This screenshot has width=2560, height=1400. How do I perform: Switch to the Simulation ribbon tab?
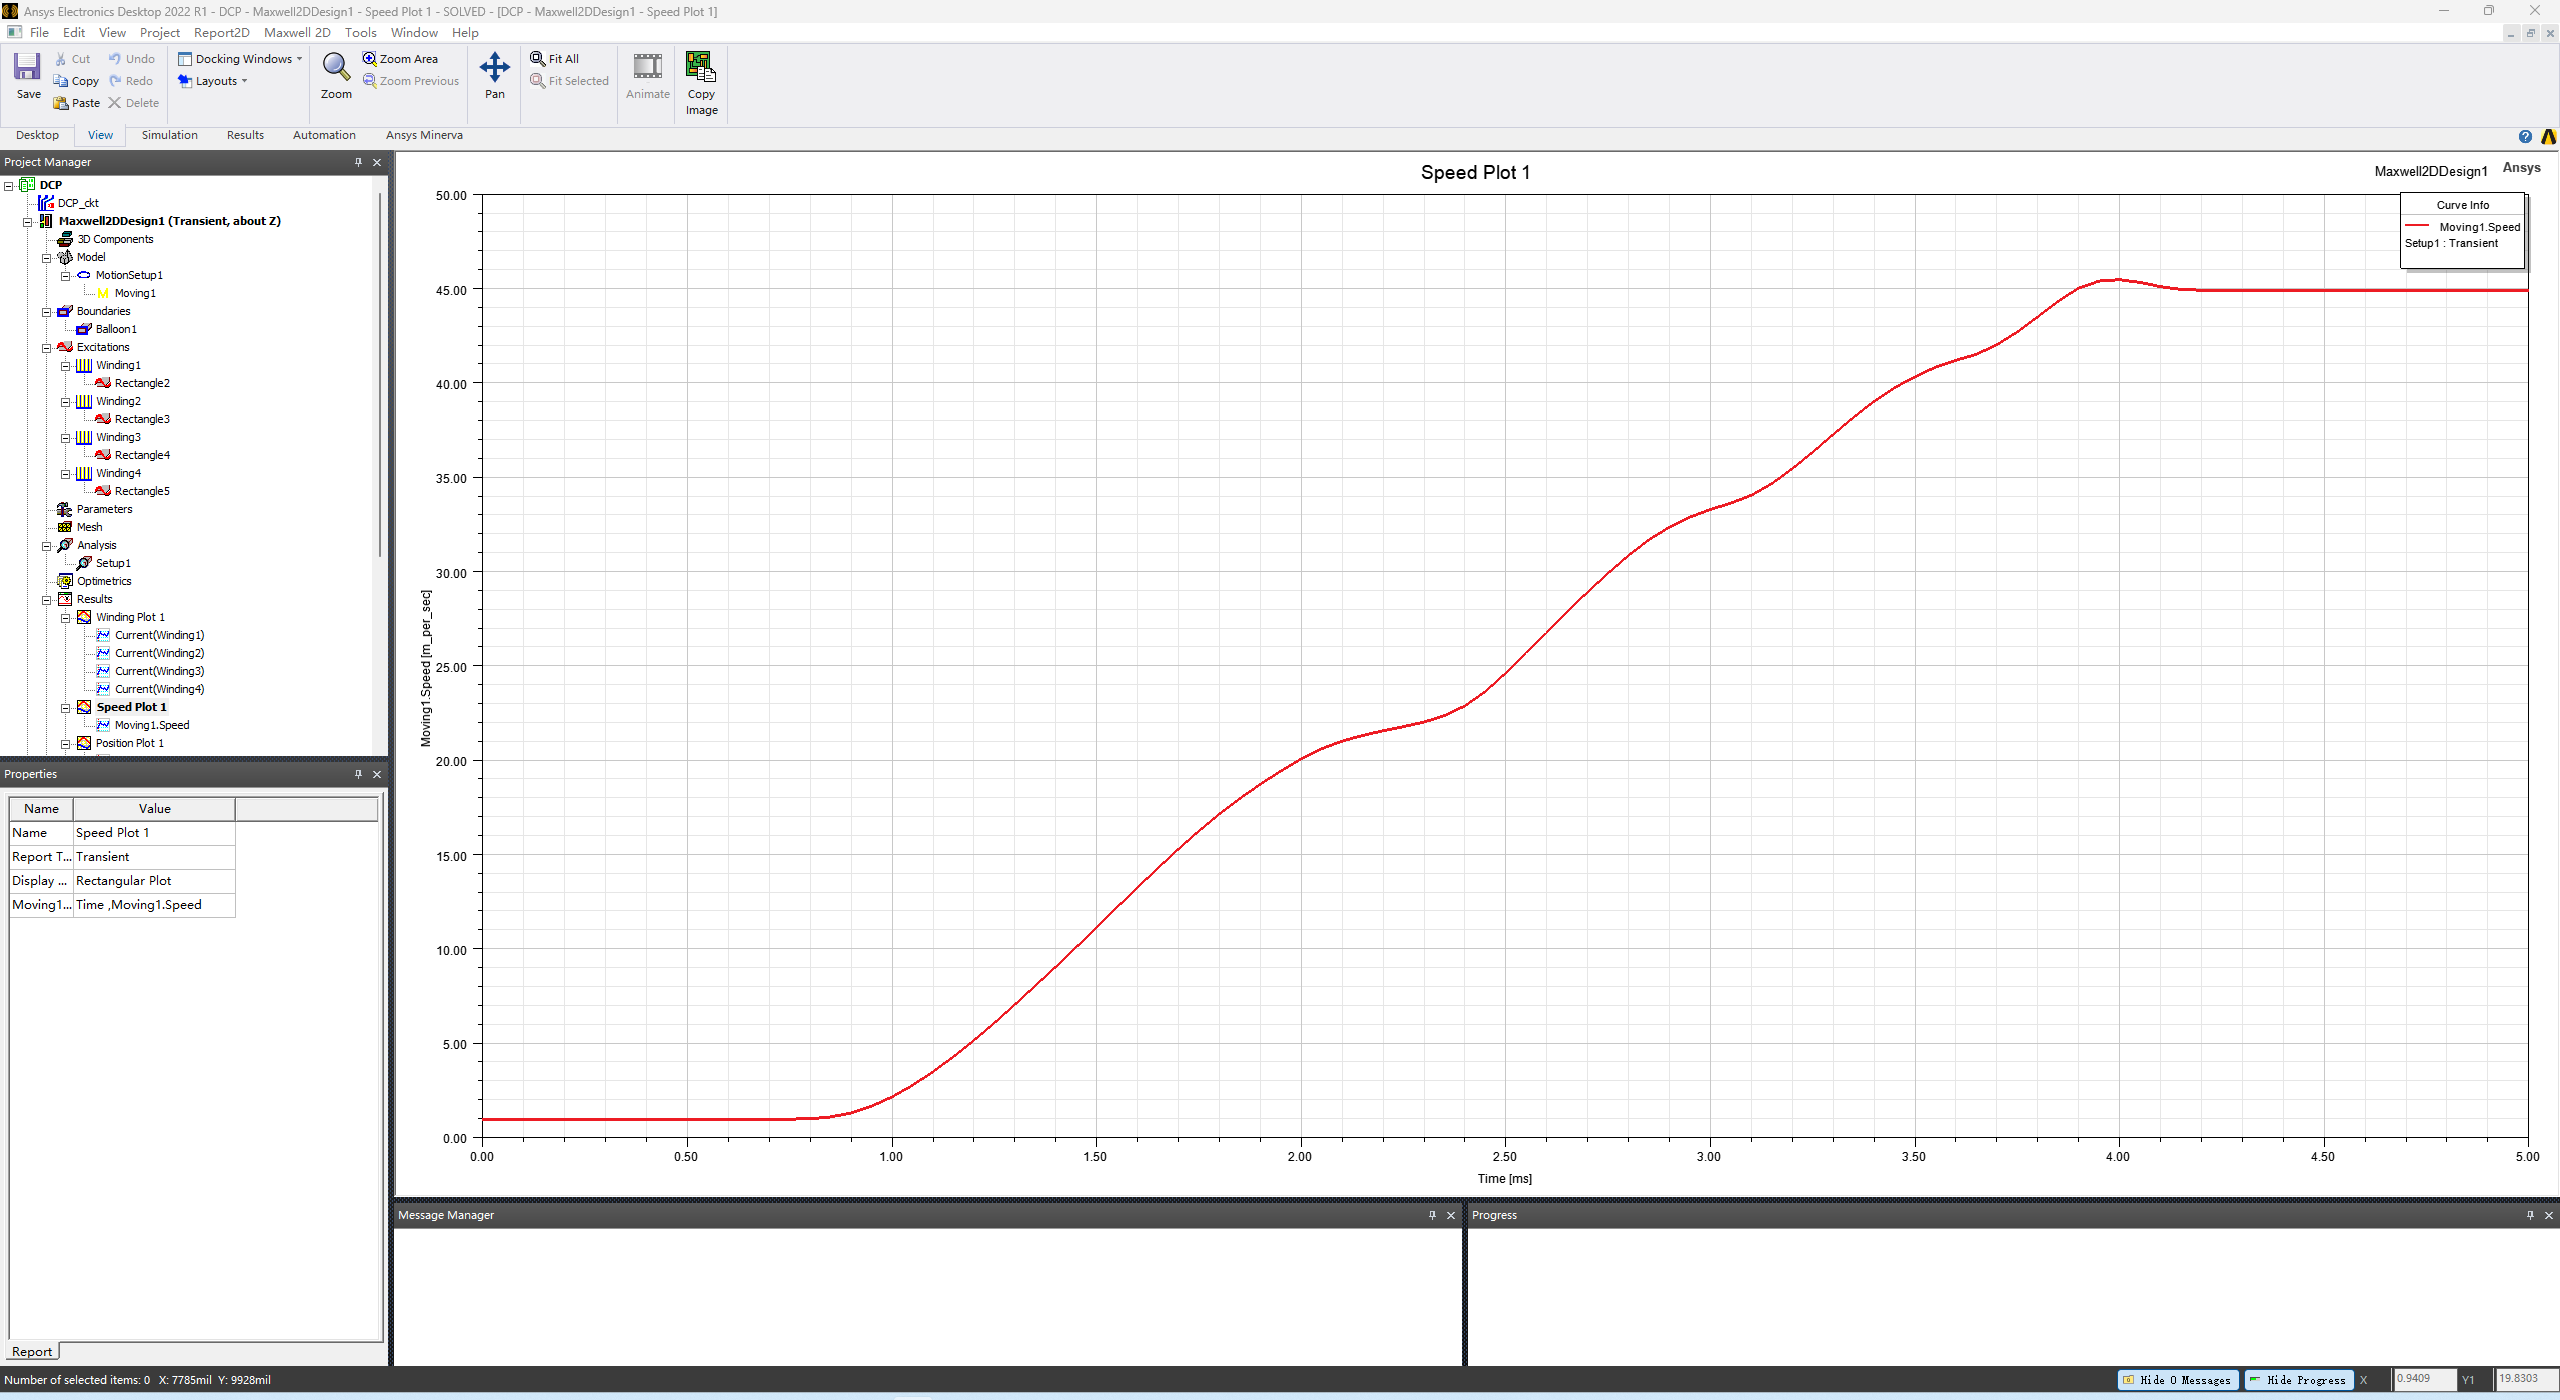(x=169, y=135)
